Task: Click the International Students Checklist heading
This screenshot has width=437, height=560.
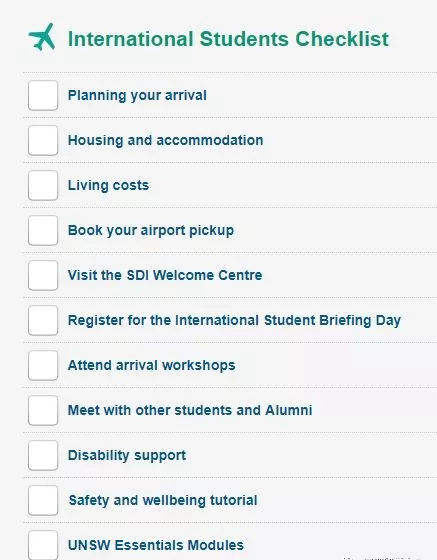Action: click(x=228, y=39)
